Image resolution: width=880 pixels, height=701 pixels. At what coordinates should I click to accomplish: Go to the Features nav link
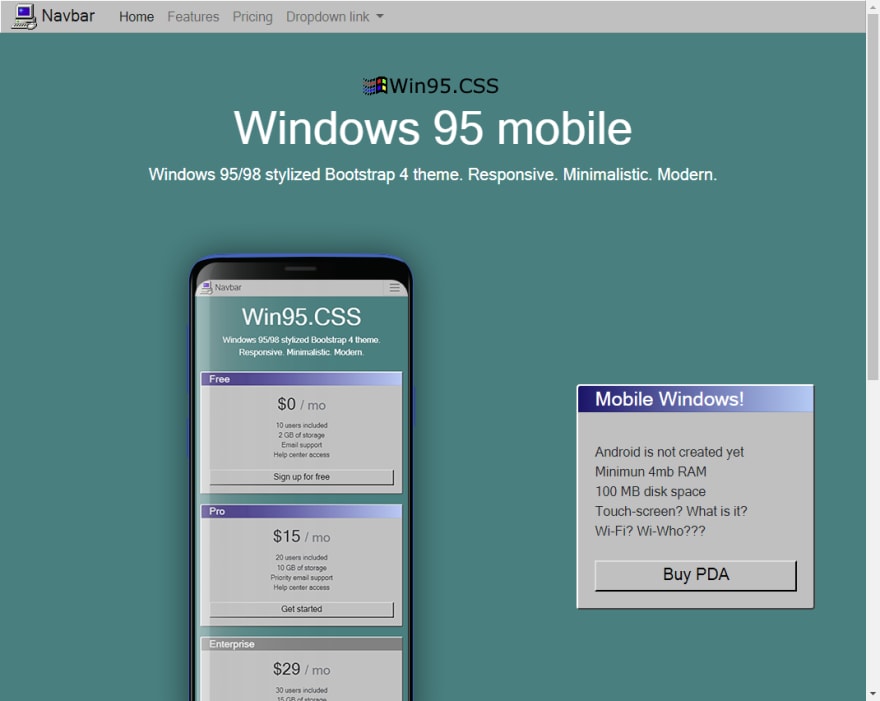point(193,17)
